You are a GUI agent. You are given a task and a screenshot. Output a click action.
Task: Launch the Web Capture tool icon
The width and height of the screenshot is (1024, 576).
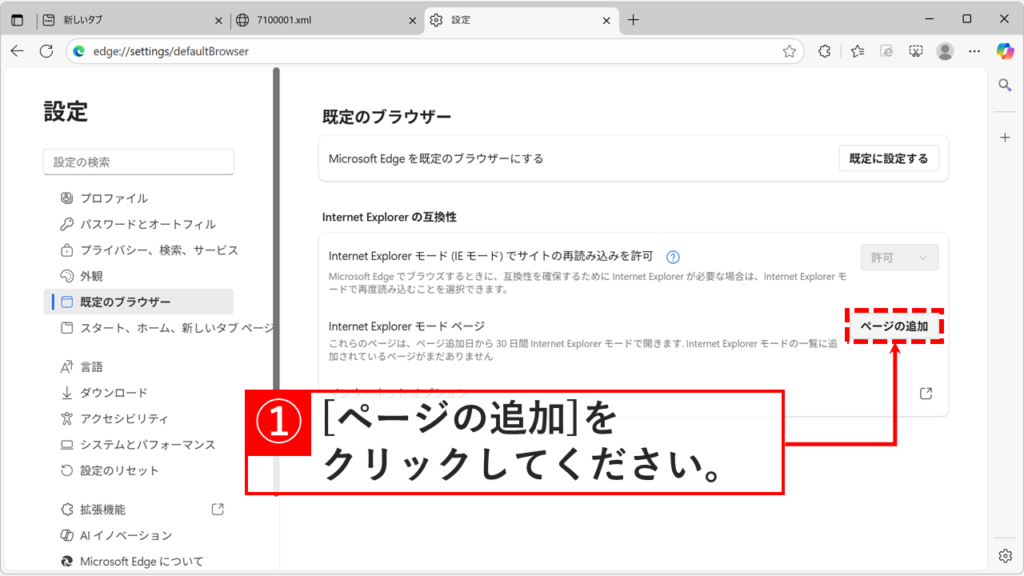click(915, 51)
